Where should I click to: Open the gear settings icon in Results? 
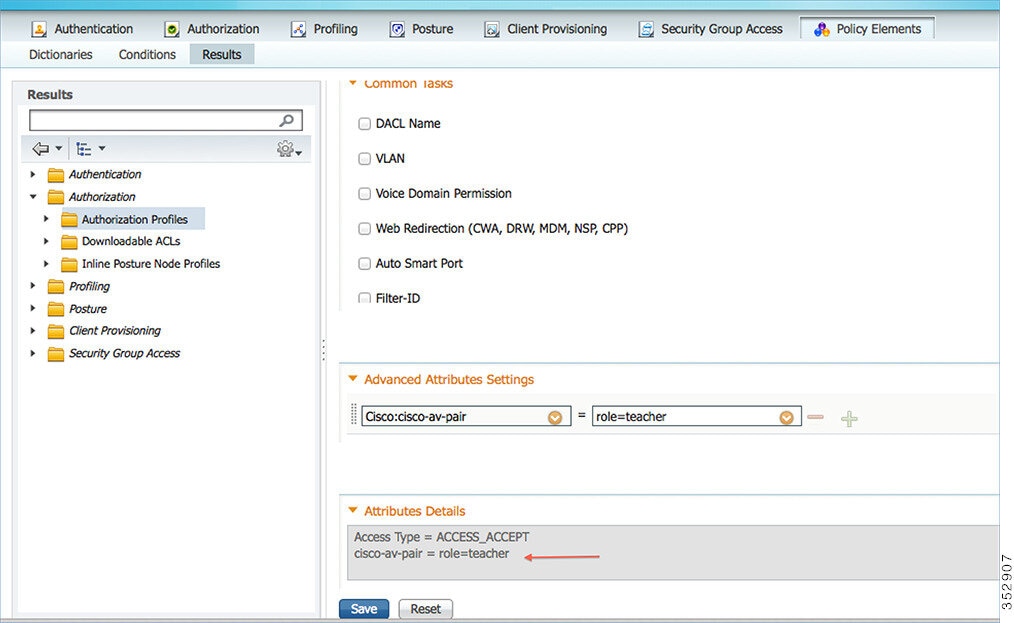pos(285,149)
